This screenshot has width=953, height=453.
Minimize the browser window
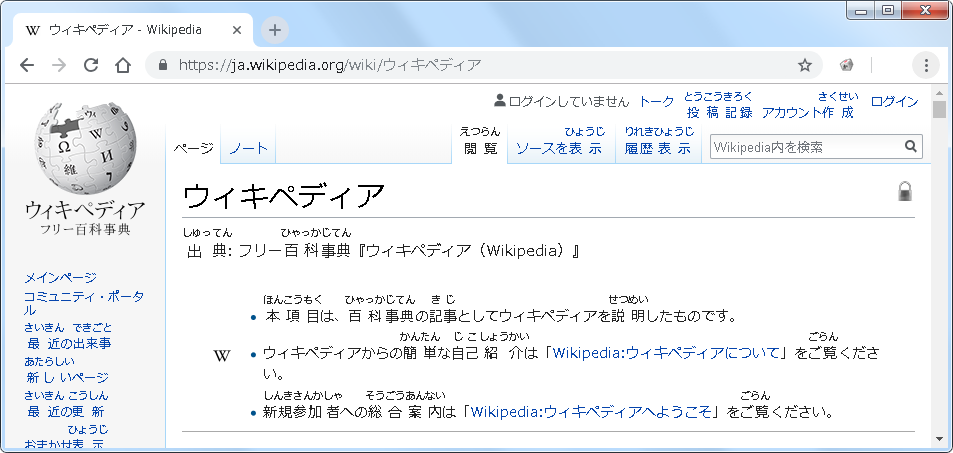[861, 10]
